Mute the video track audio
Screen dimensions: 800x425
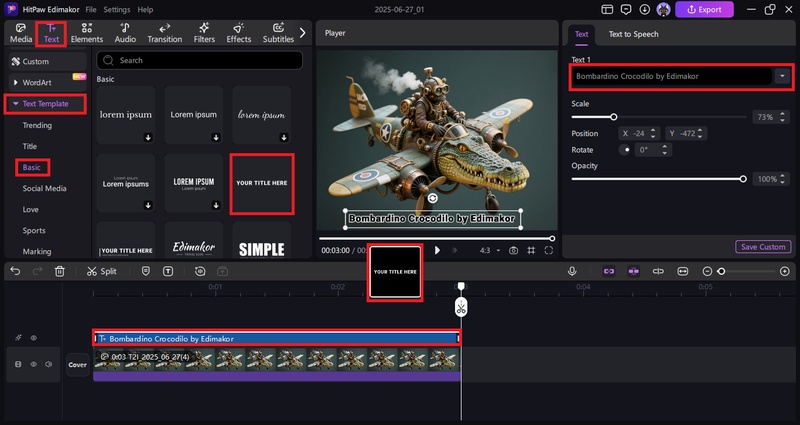(47, 364)
